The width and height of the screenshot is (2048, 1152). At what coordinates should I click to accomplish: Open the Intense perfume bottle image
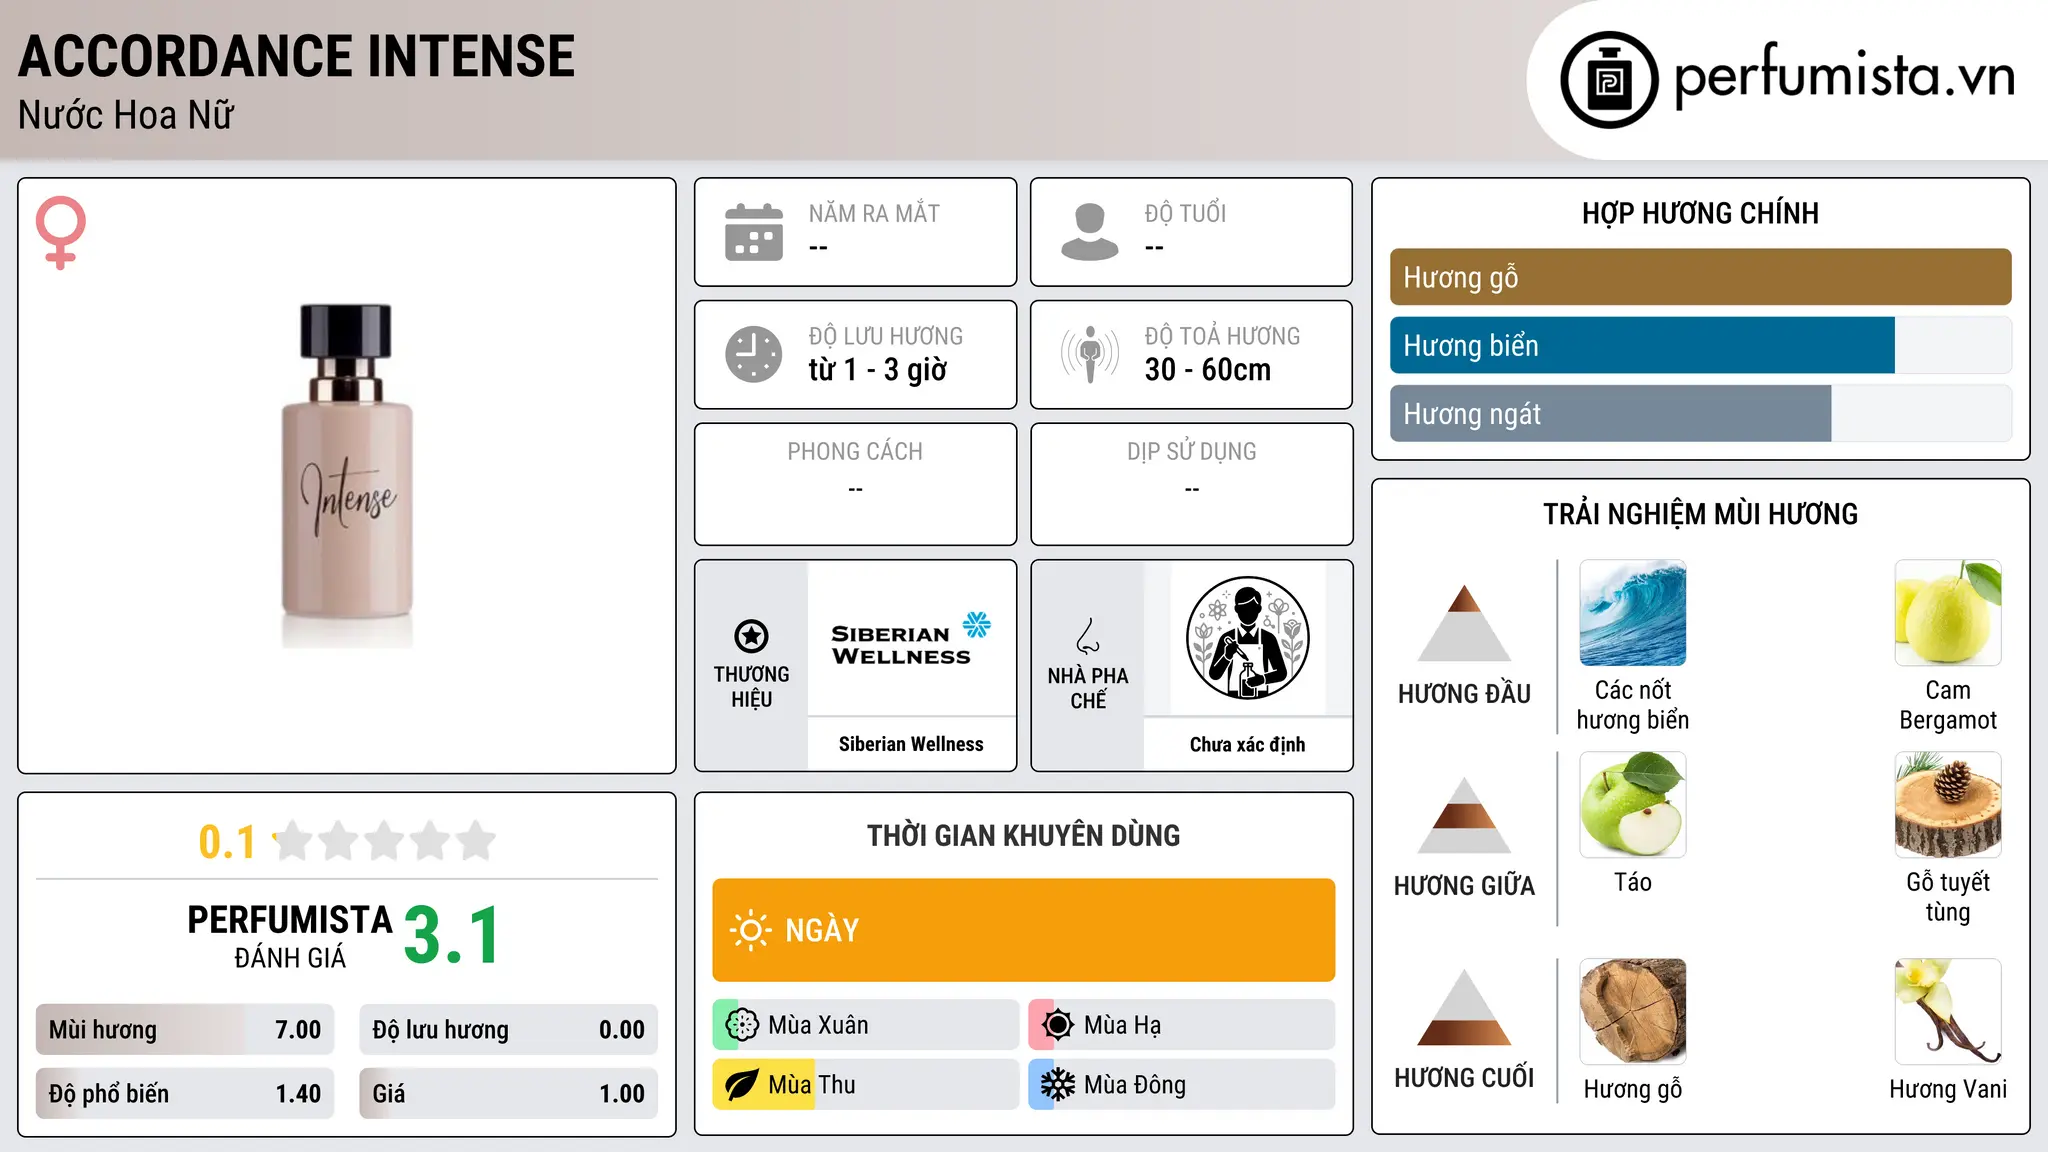click(x=346, y=476)
